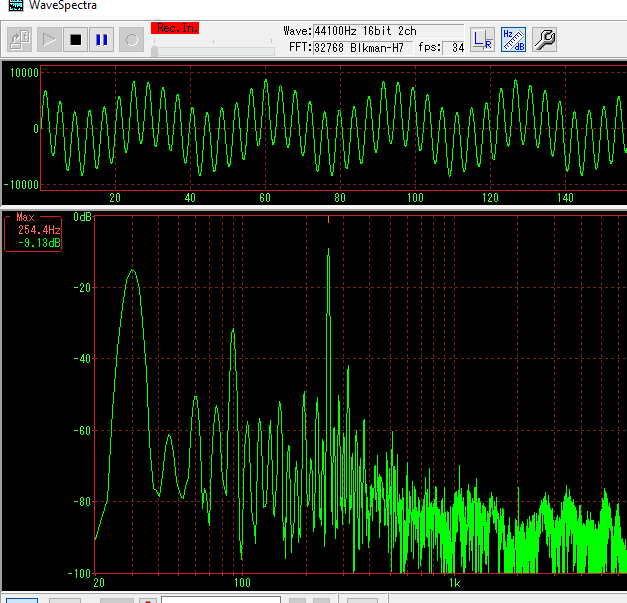Toggle the L/R channel selection icon
This screenshot has width=627, height=603.
click(482, 40)
